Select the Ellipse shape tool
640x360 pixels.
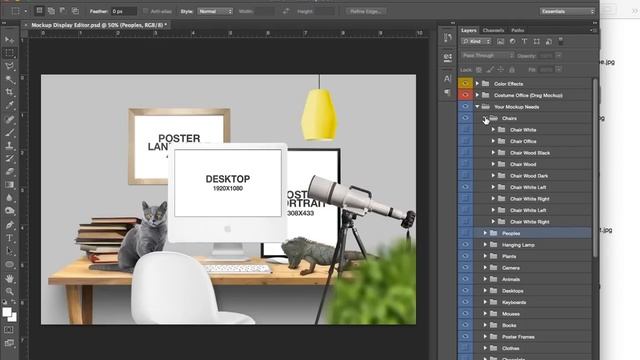coord(9,264)
